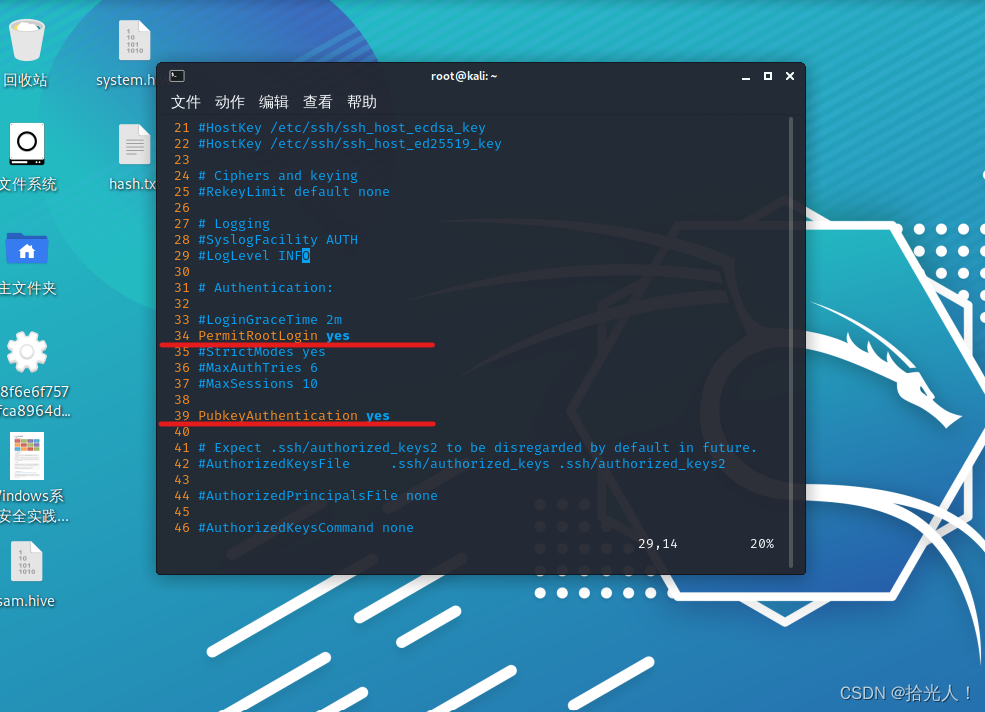This screenshot has width=985, height=712.
Task: Click the 20% scroll indicator
Action: point(761,543)
